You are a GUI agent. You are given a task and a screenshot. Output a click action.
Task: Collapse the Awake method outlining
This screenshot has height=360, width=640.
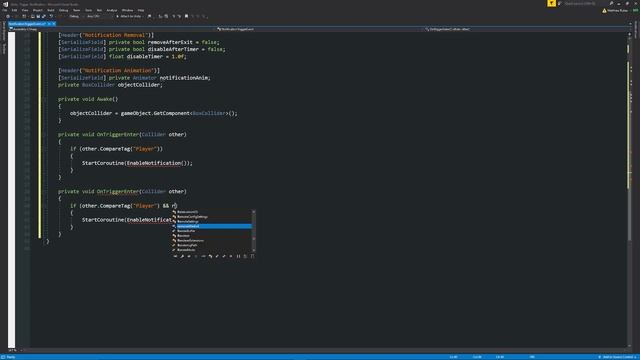coord(46,99)
